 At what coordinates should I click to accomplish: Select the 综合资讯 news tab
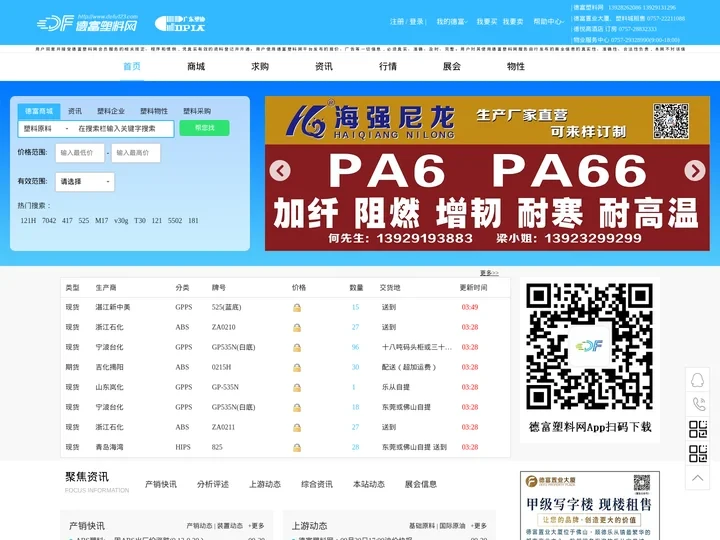coord(317,484)
